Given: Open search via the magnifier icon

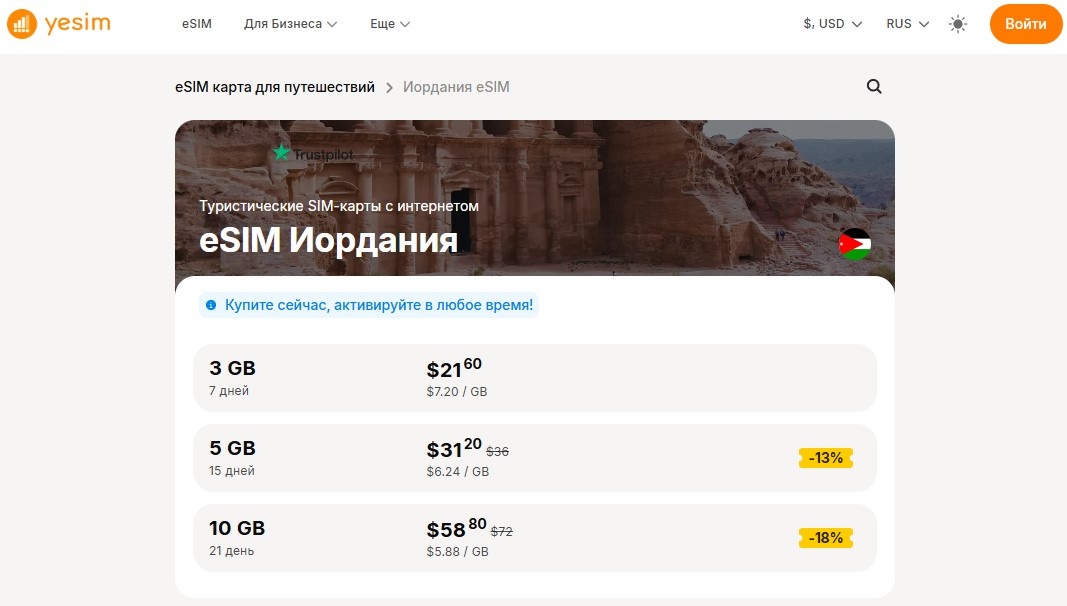Looking at the screenshot, I should tap(874, 87).
